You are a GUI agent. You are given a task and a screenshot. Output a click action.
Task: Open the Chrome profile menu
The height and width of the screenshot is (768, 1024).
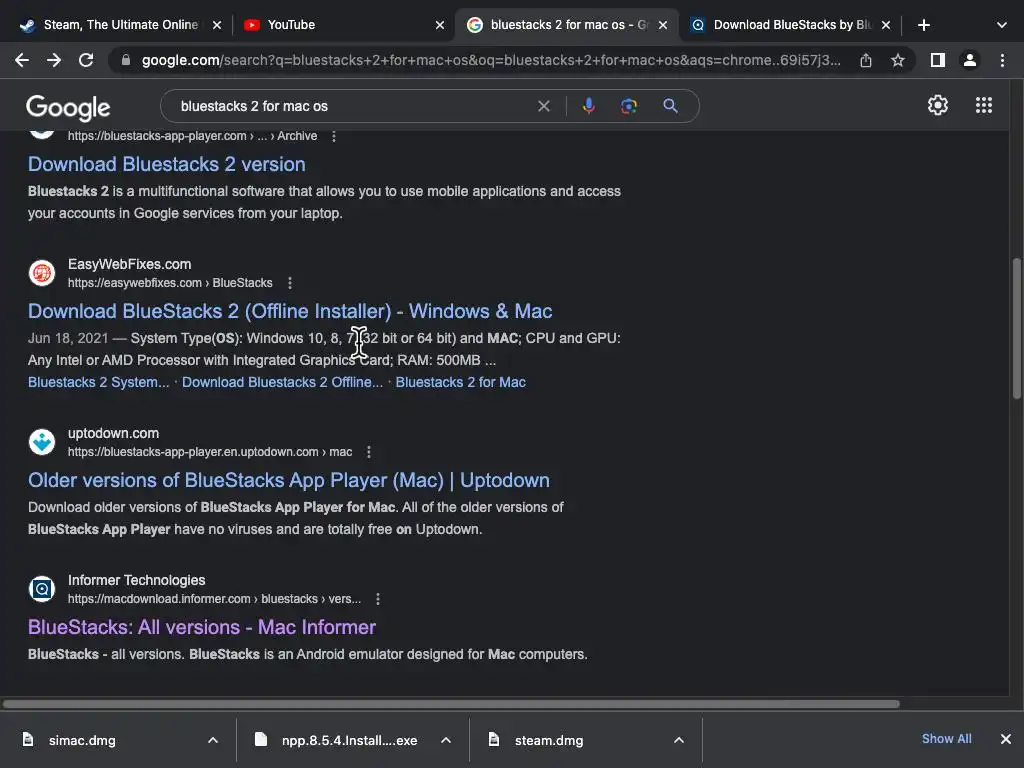point(970,60)
